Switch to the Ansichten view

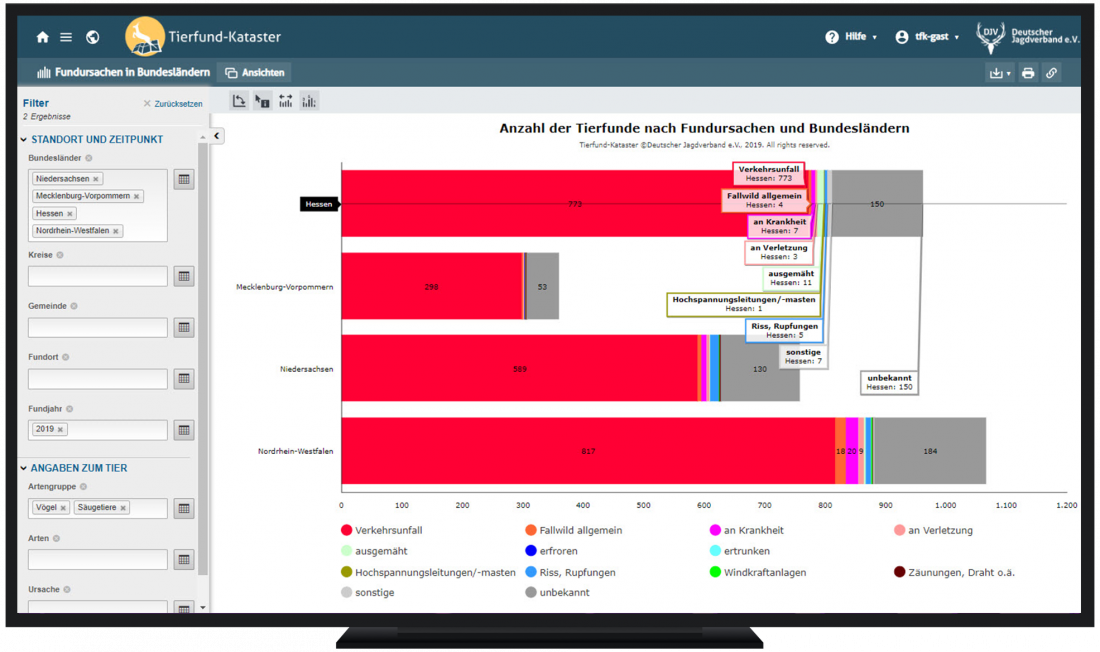(x=258, y=72)
